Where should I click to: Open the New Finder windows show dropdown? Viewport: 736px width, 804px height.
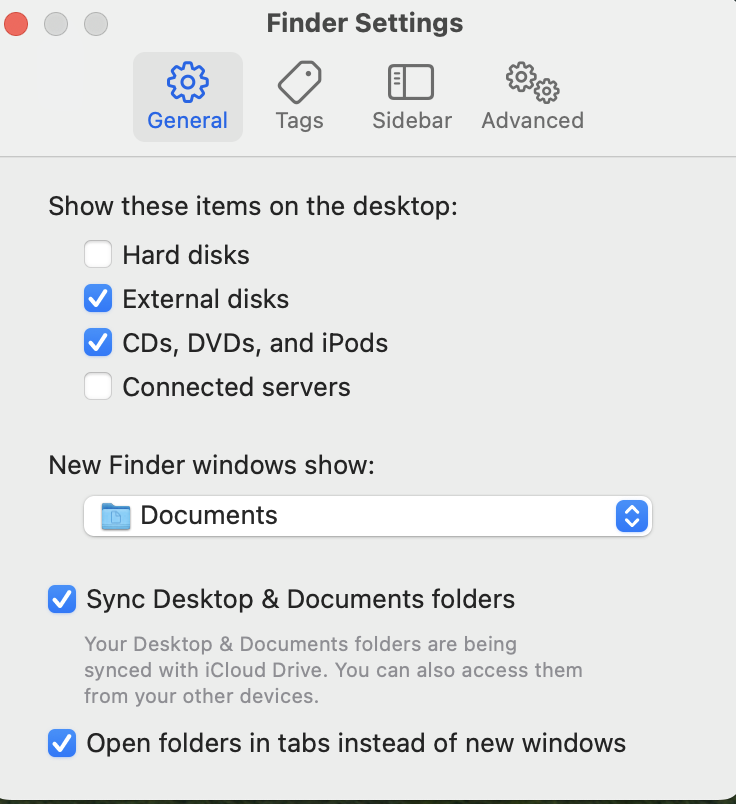(x=368, y=516)
